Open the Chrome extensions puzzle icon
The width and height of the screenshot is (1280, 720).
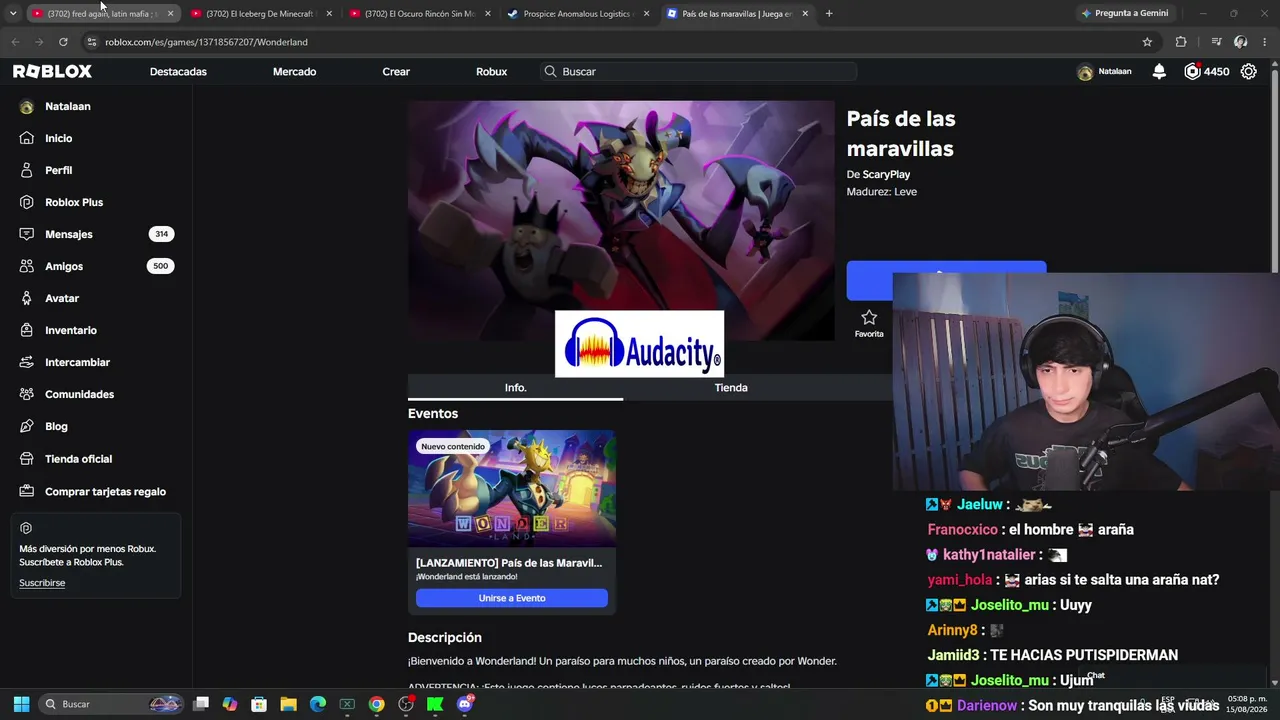pos(1181,42)
